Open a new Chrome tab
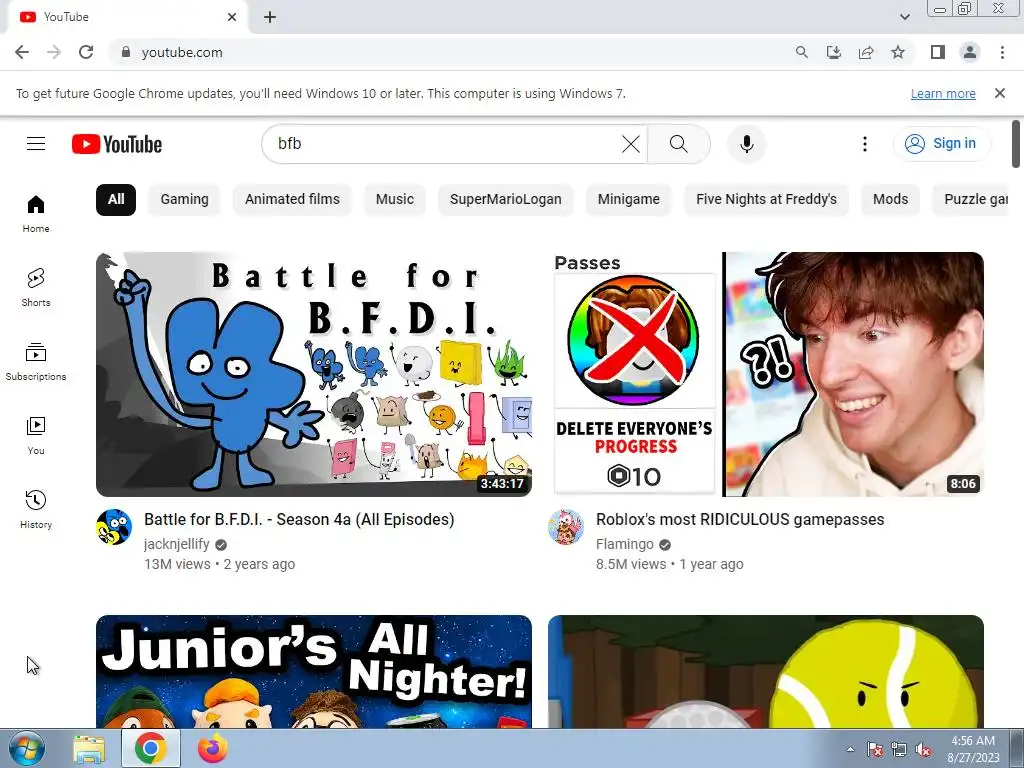1024x768 pixels. click(x=270, y=17)
